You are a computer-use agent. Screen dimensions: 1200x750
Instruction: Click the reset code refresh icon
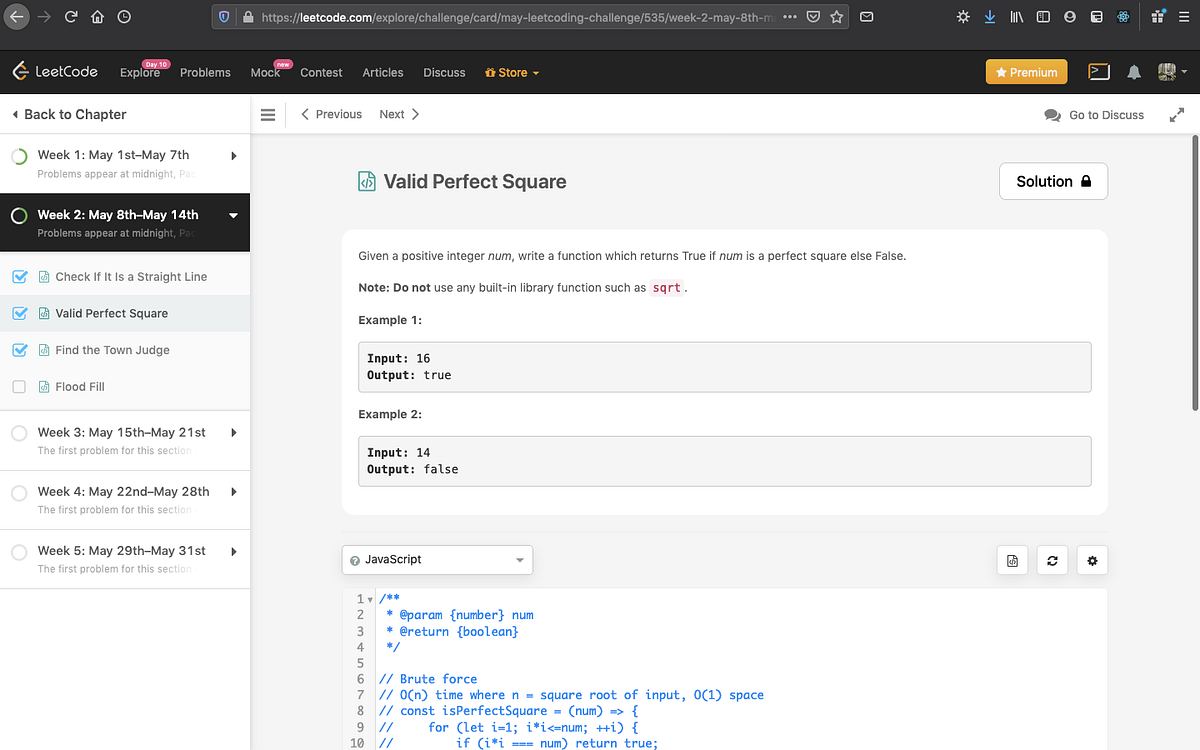(x=1052, y=561)
